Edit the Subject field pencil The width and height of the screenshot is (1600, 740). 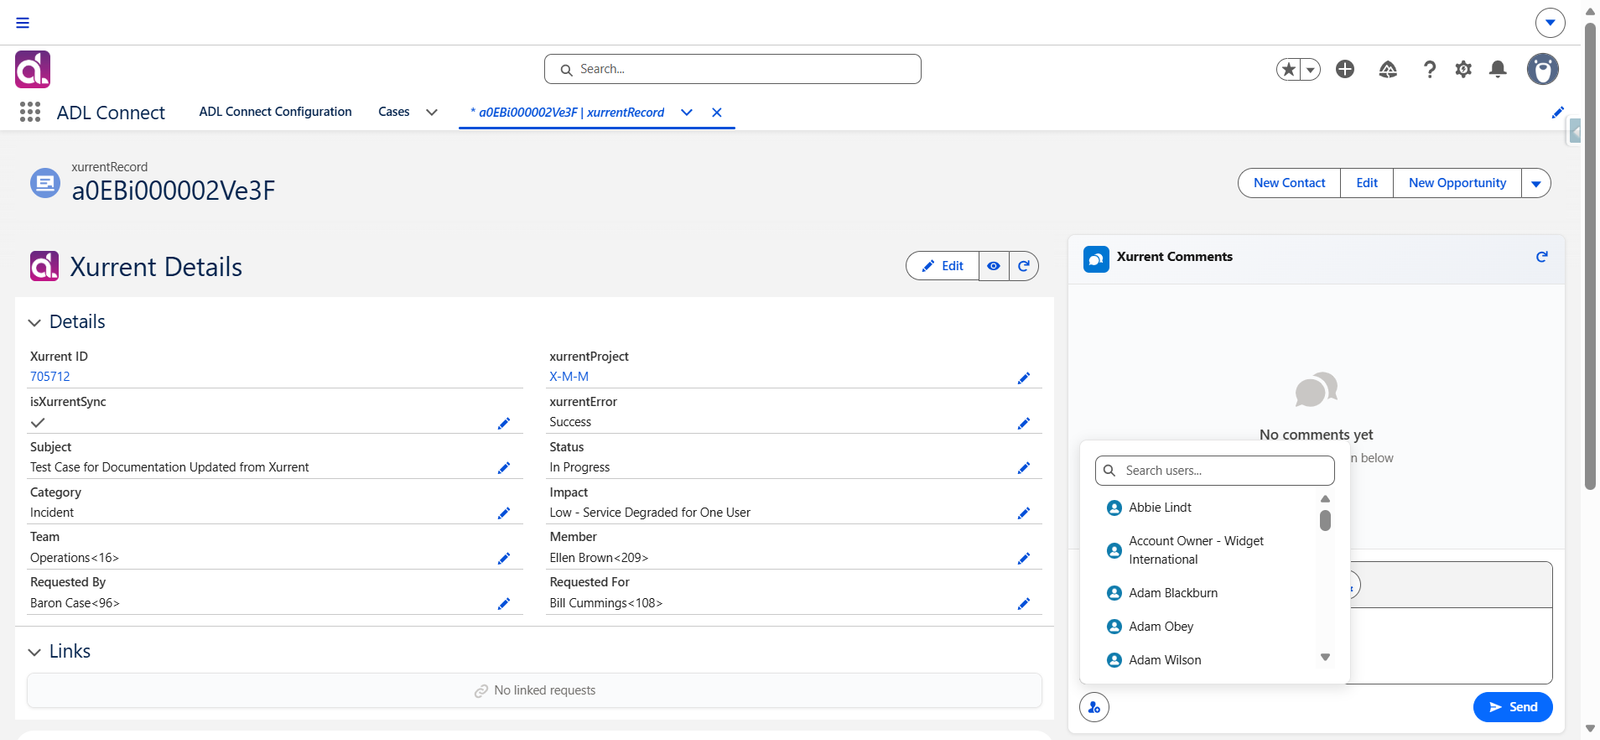[x=504, y=468]
